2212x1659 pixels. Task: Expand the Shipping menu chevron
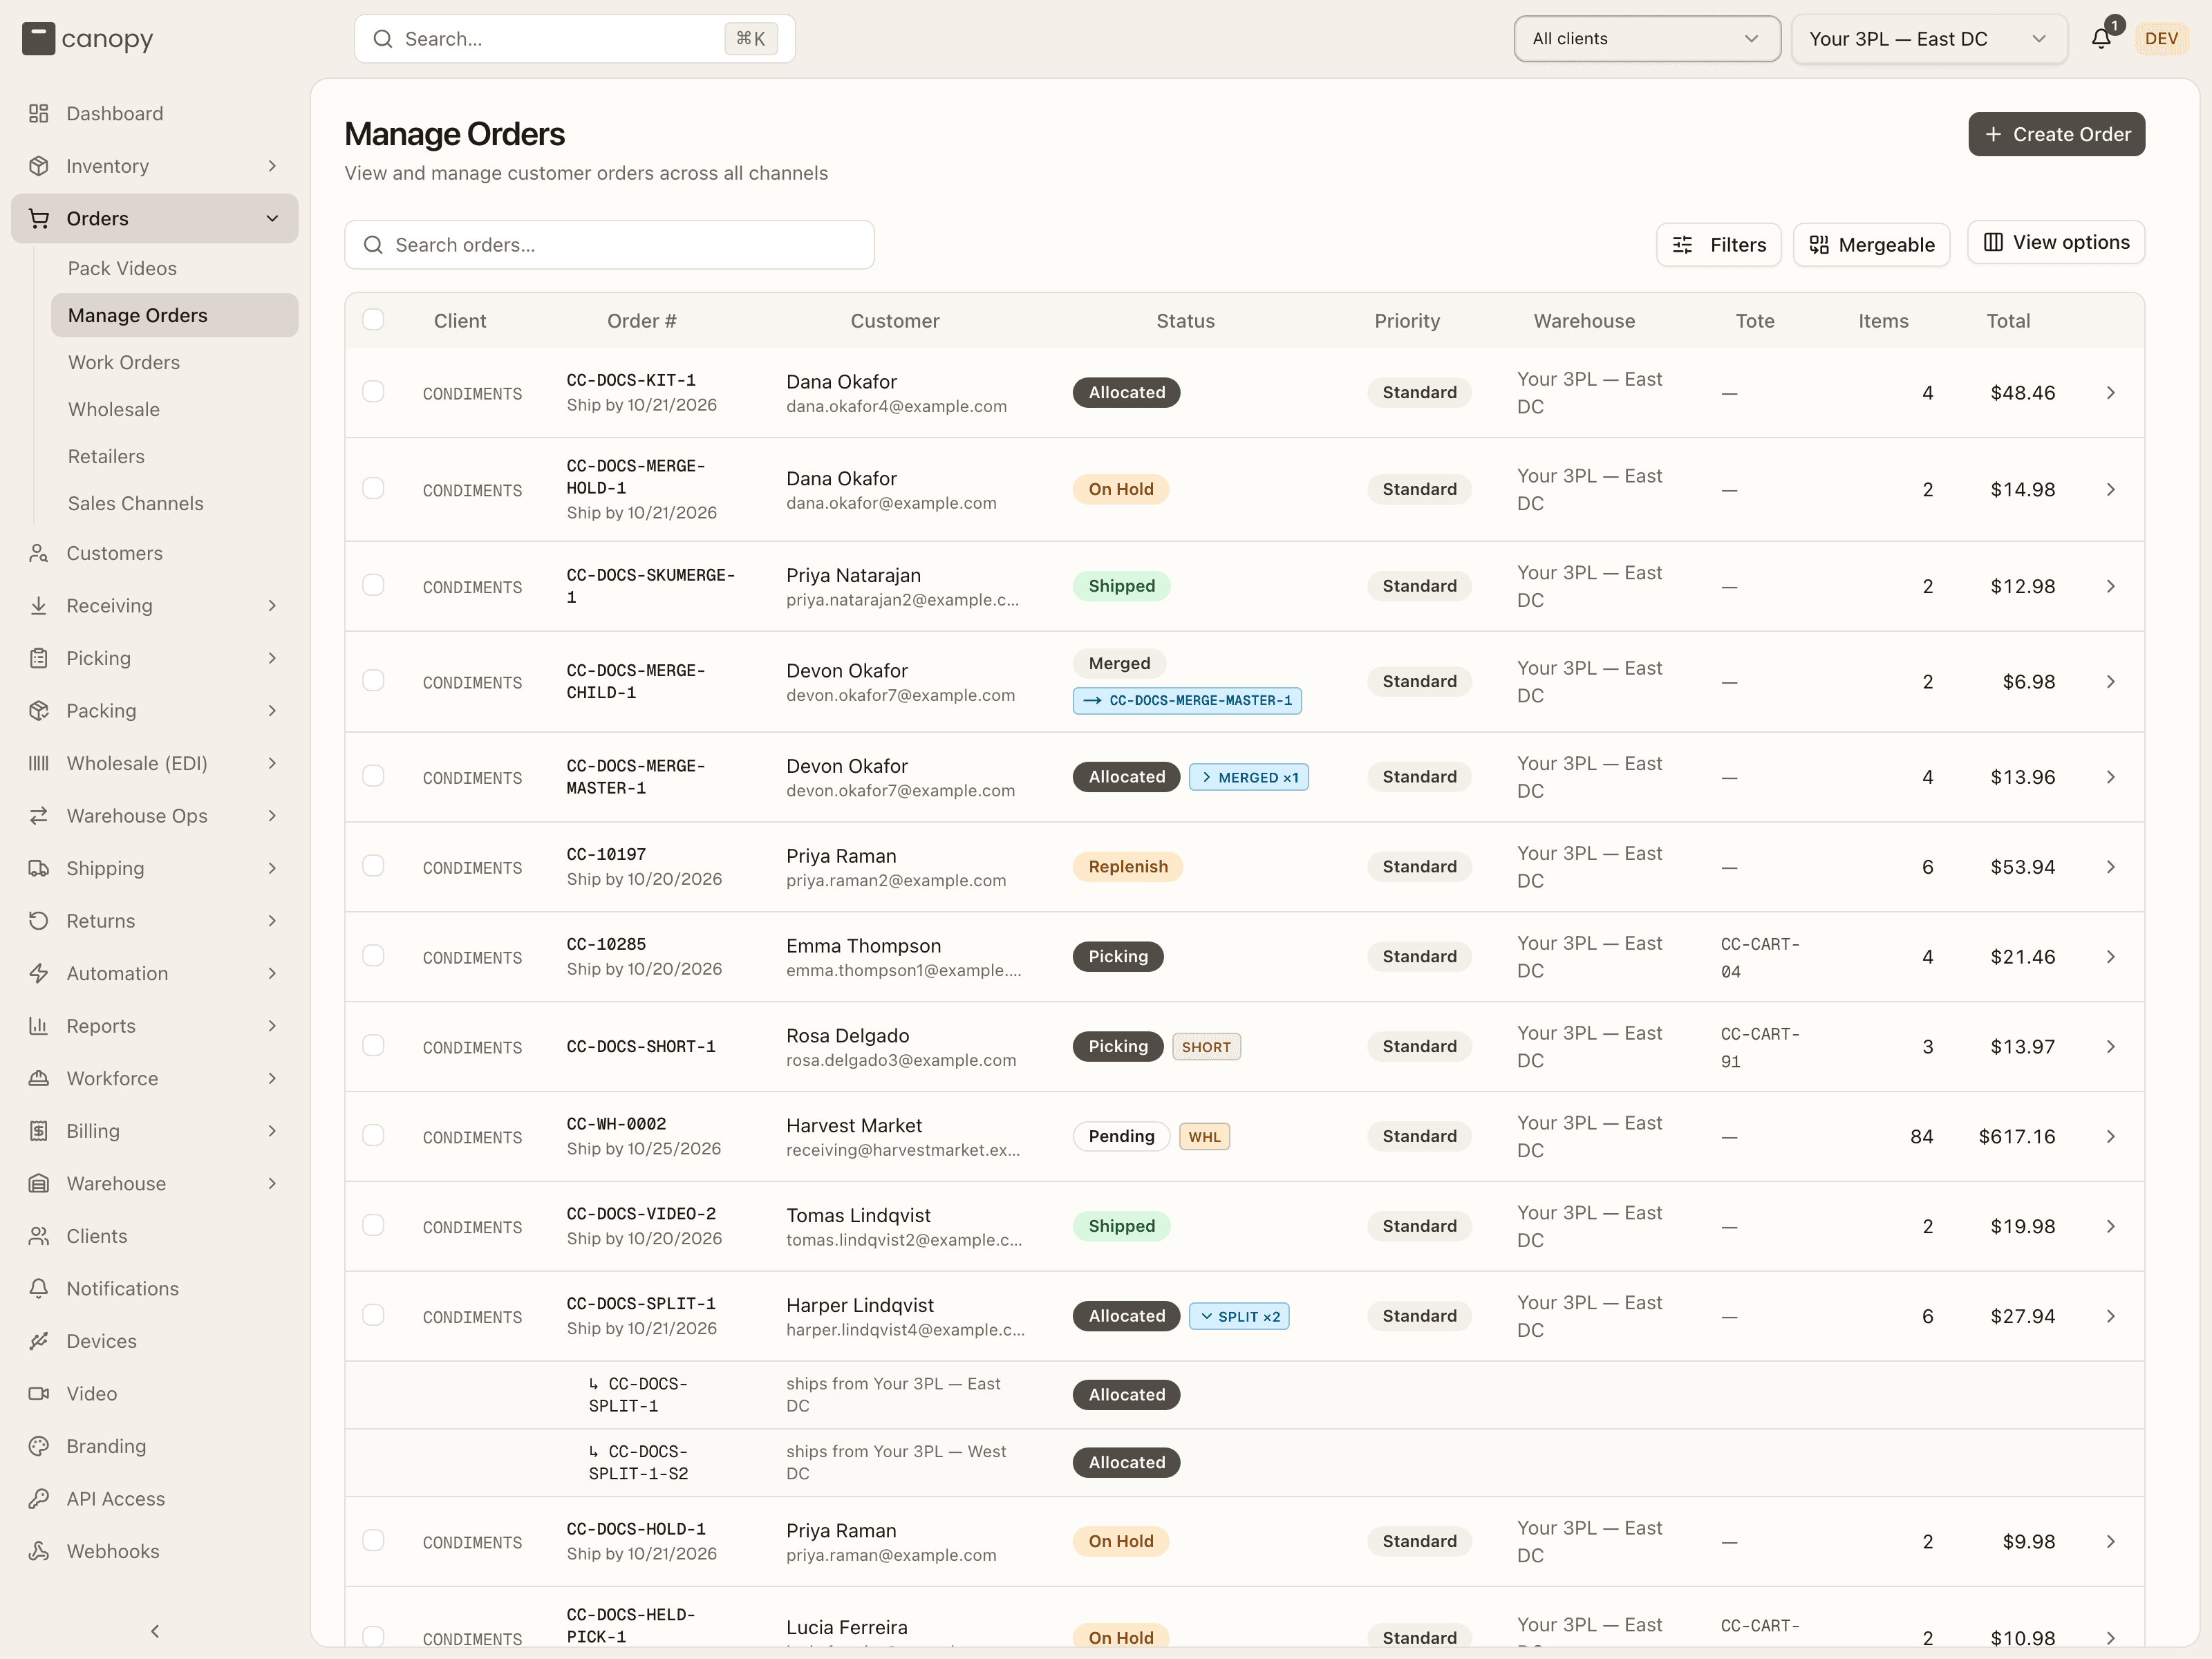tap(272, 868)
